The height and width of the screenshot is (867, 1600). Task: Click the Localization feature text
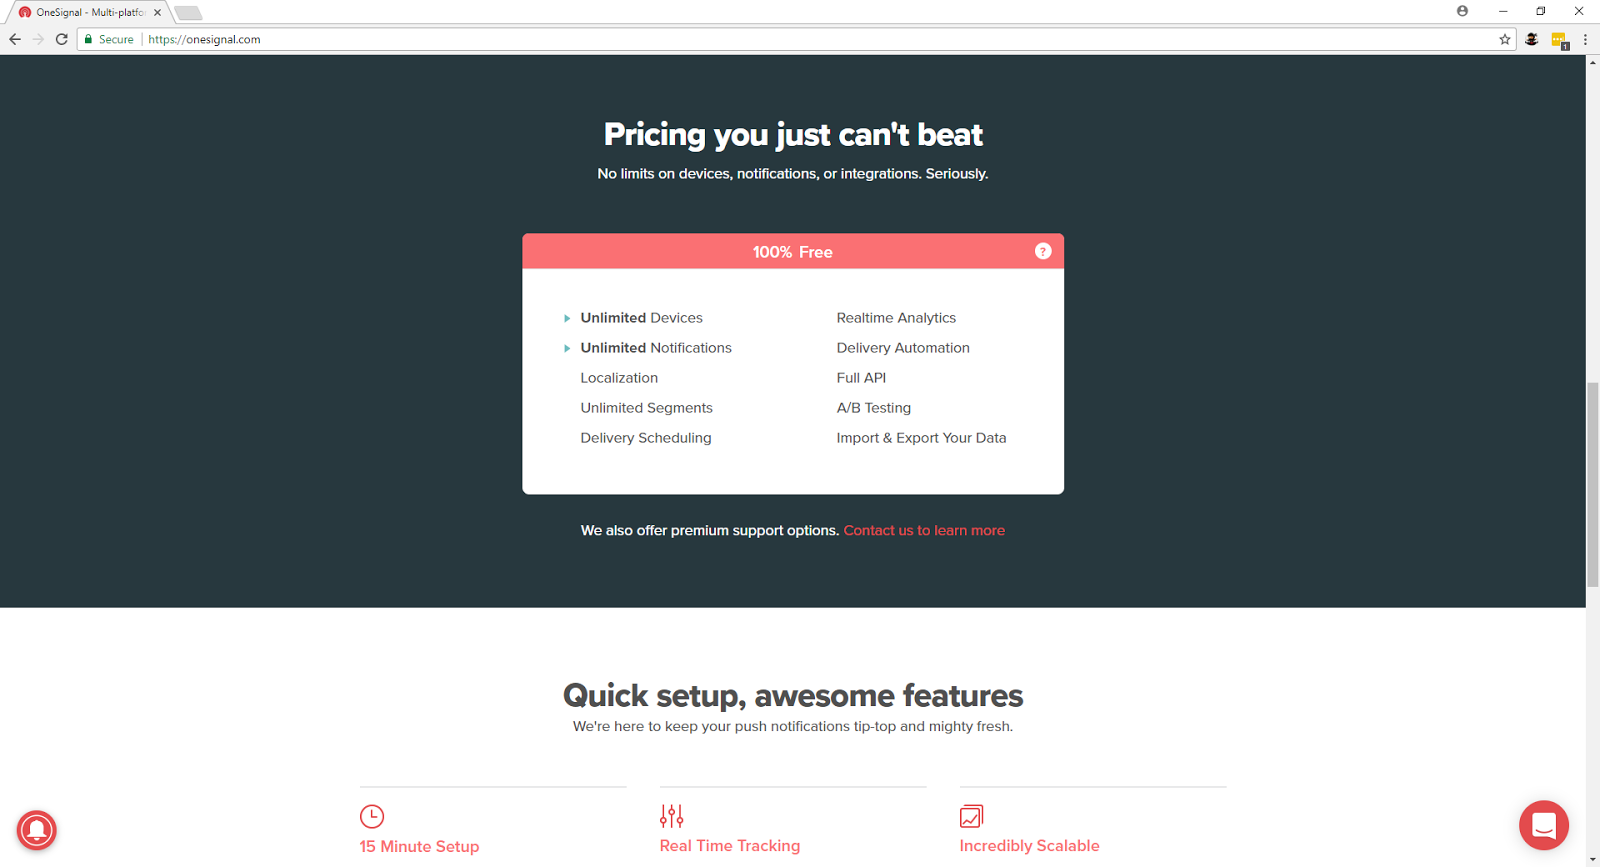(619, 378)
